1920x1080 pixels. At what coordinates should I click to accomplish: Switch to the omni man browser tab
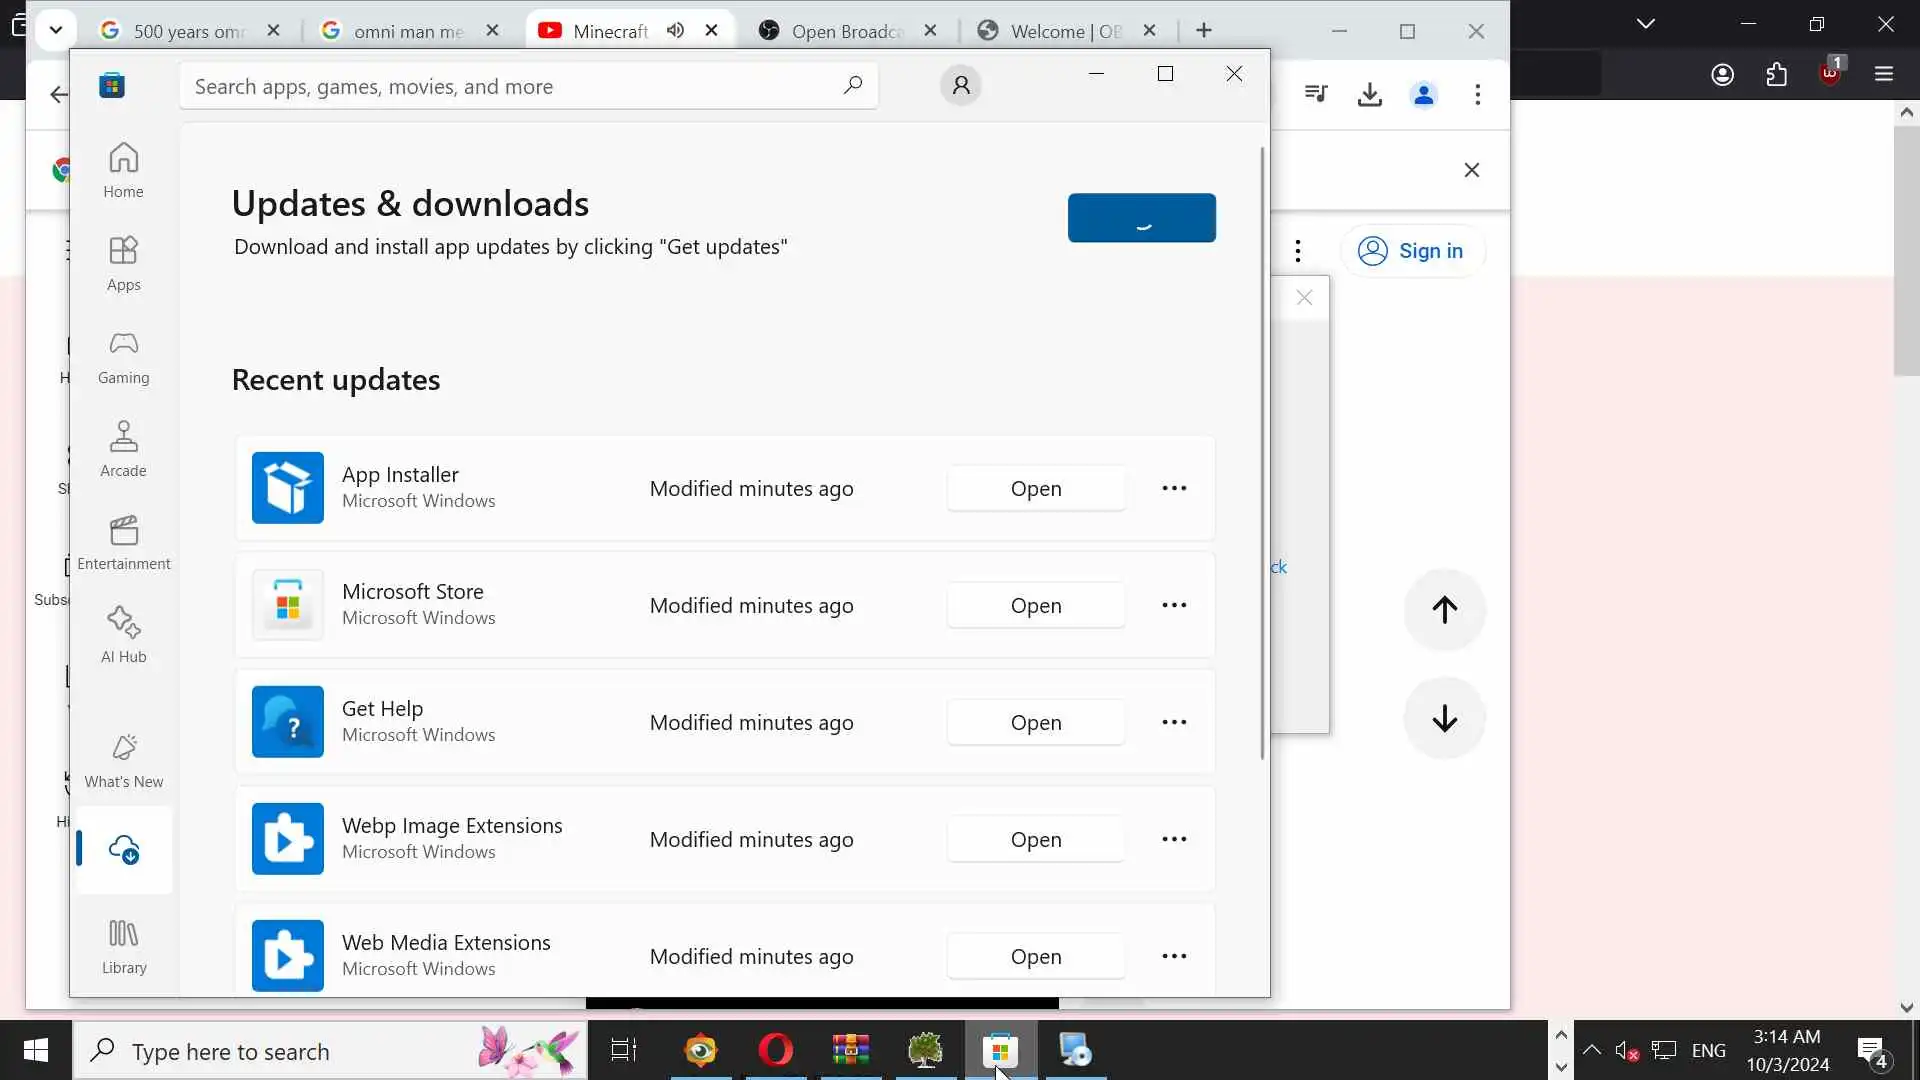[408, 31]
